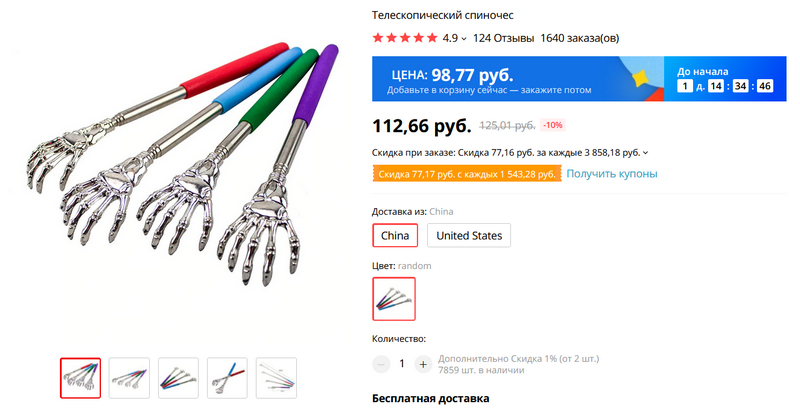Select the fourth thumbnail with crossed scratchers
Image resolution: width=800 pixels, height=409 pixels.
[228, 378]
